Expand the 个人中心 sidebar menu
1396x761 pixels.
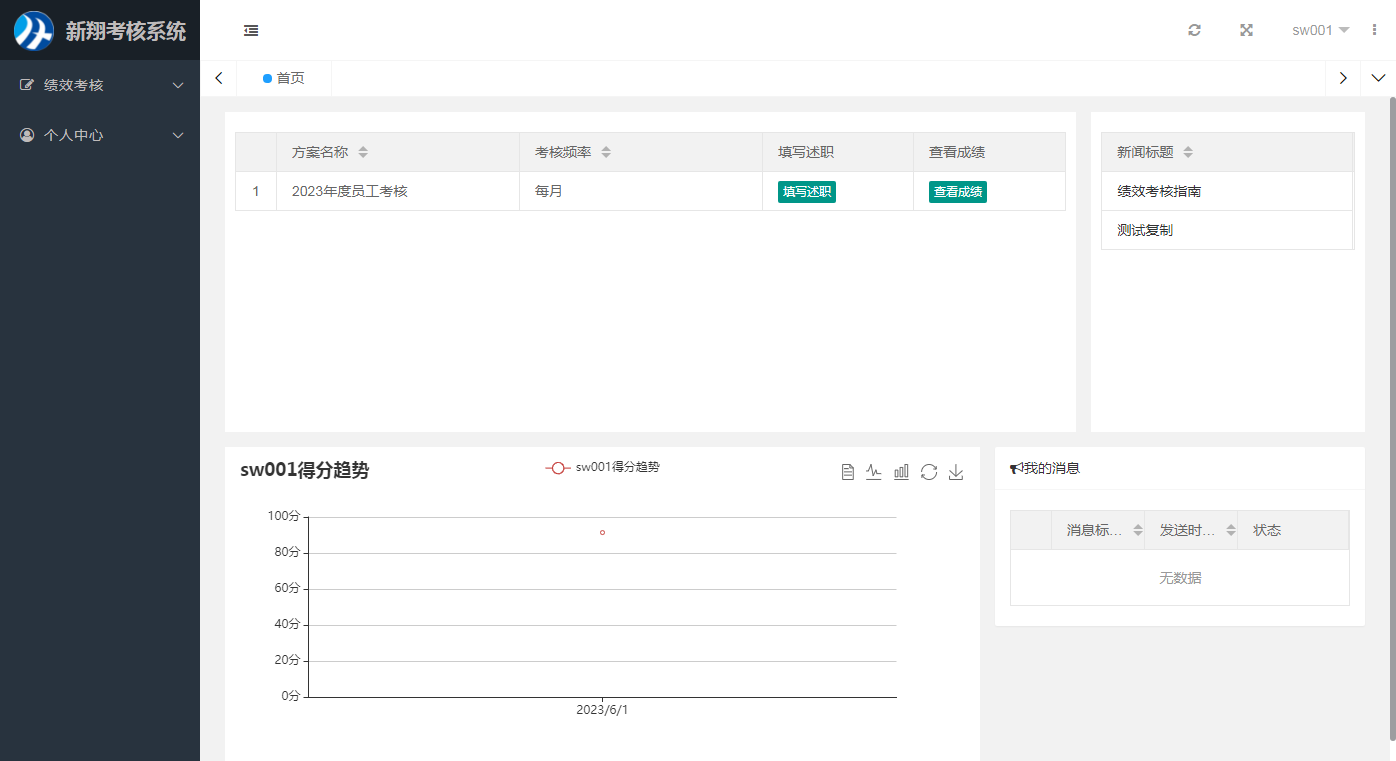tap(100, 135)
